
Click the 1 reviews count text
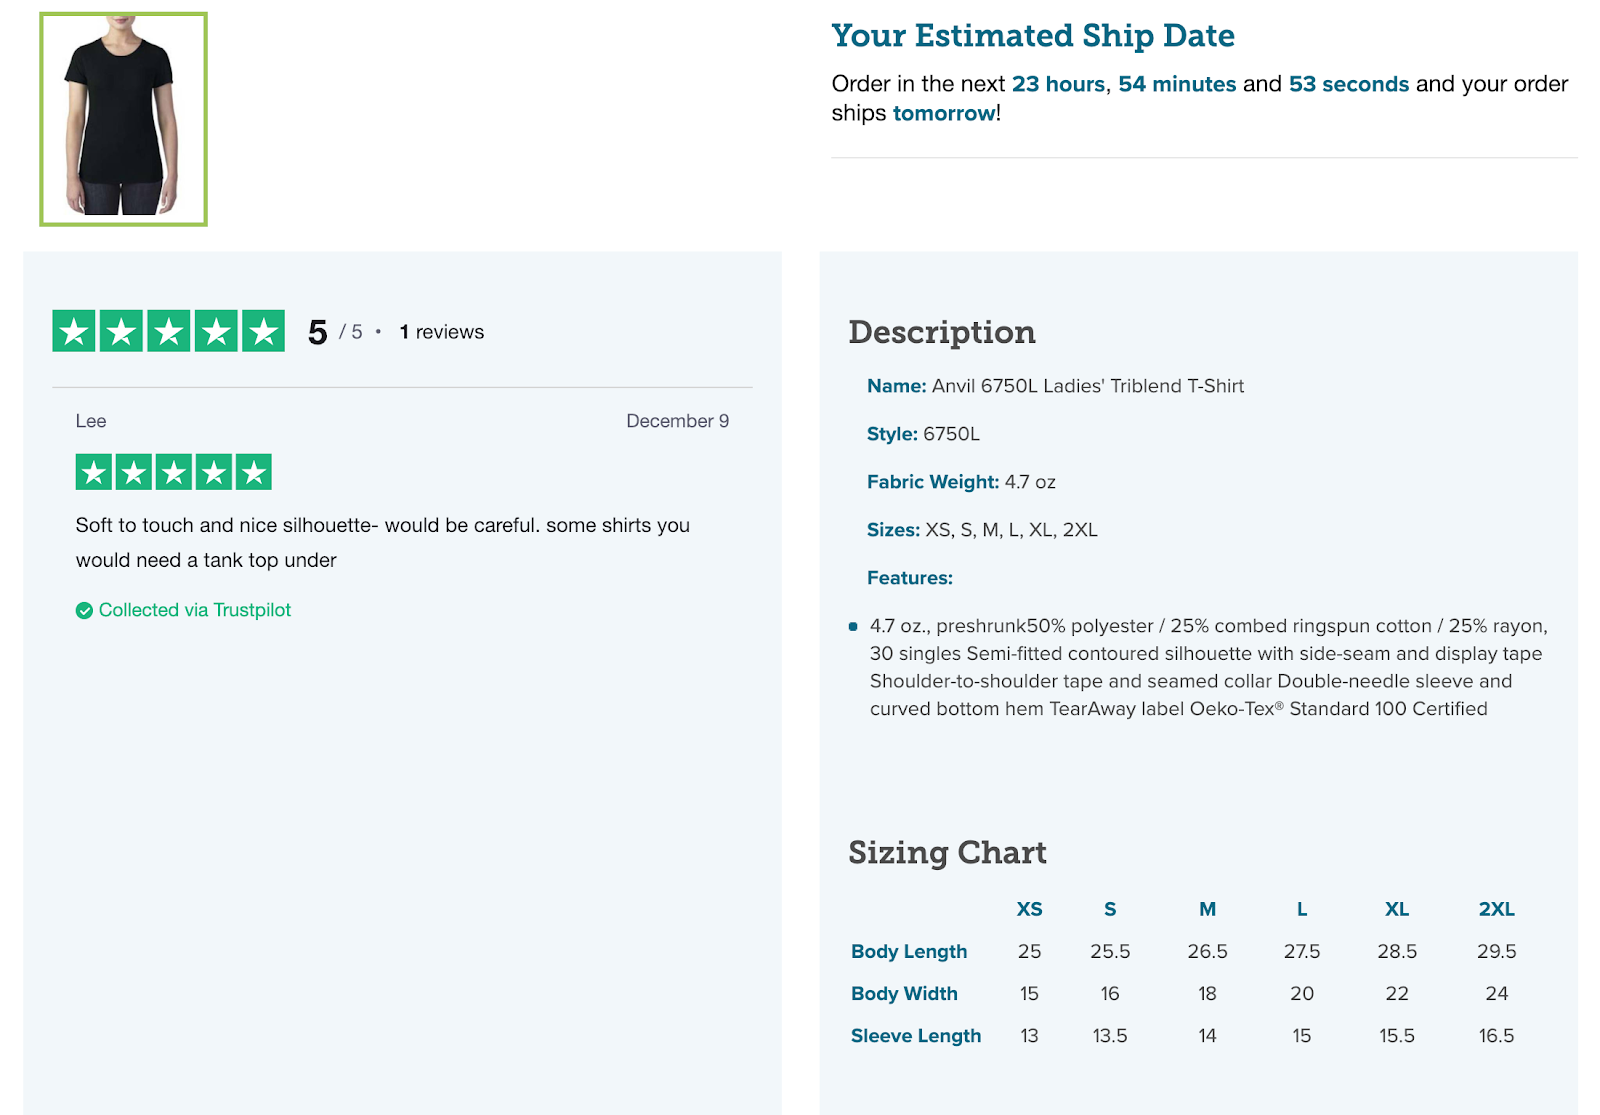[442, 332]
